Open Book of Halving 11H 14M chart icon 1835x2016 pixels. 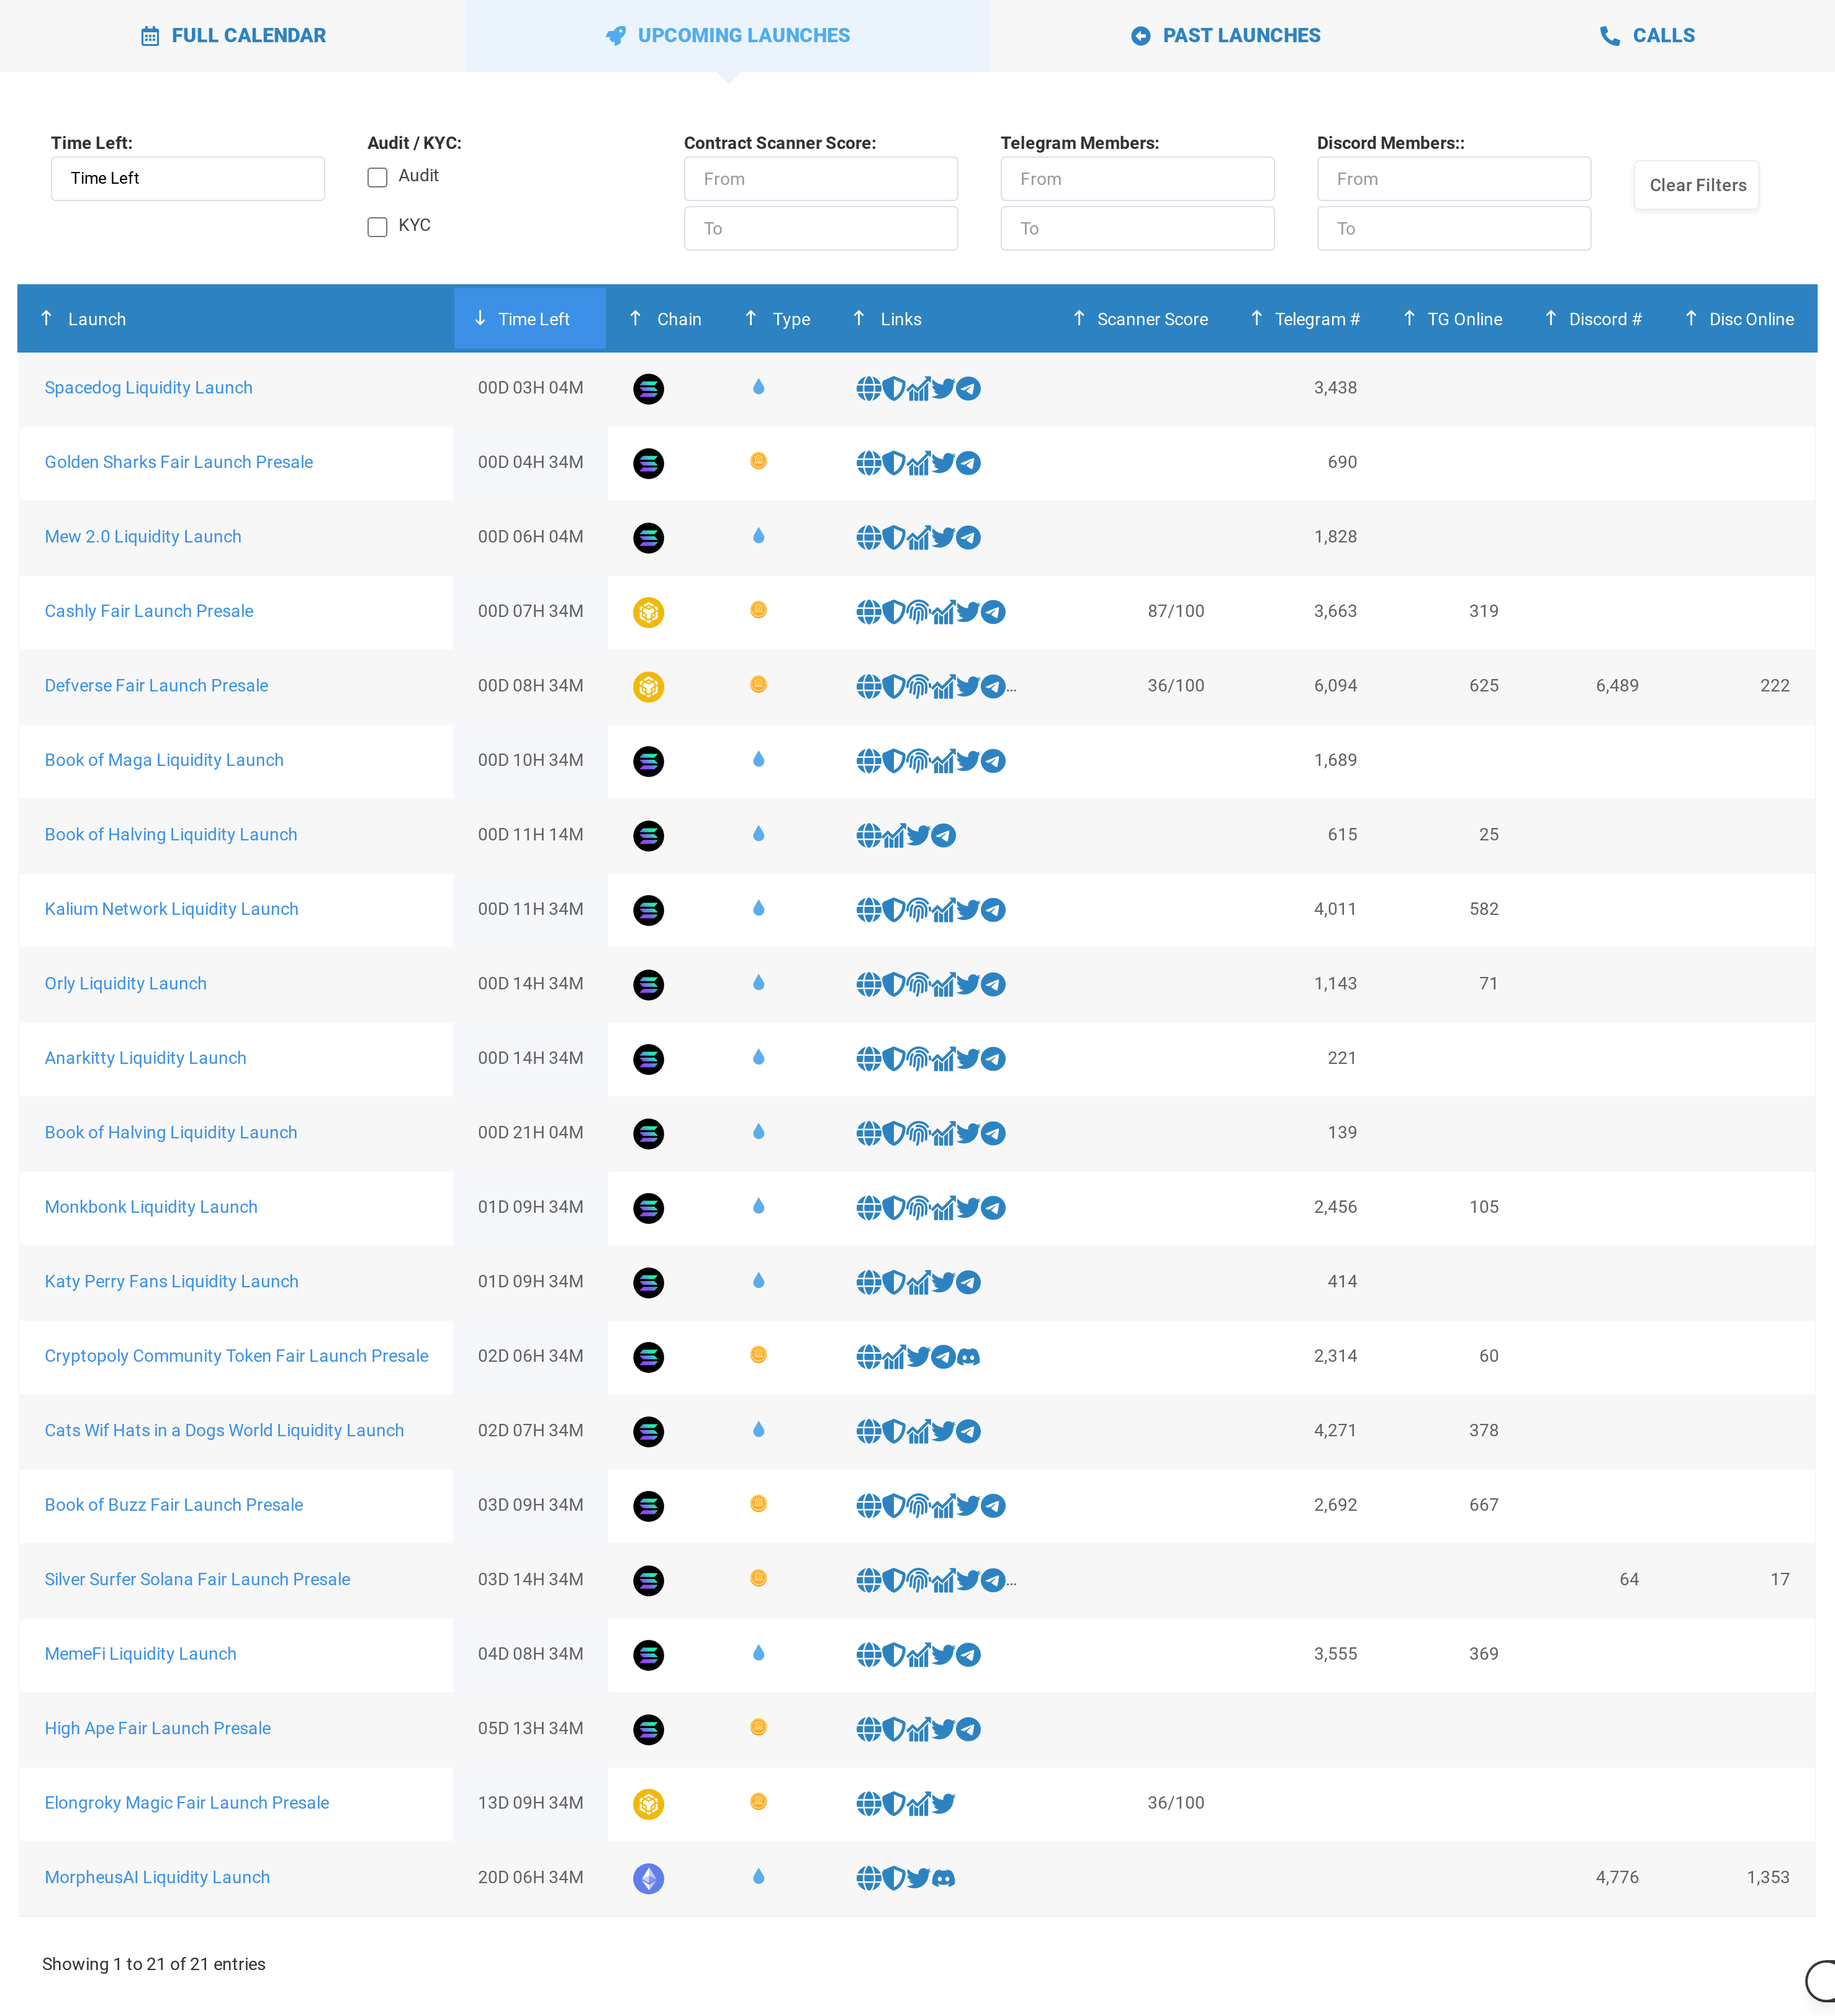[x=893, y=835]
